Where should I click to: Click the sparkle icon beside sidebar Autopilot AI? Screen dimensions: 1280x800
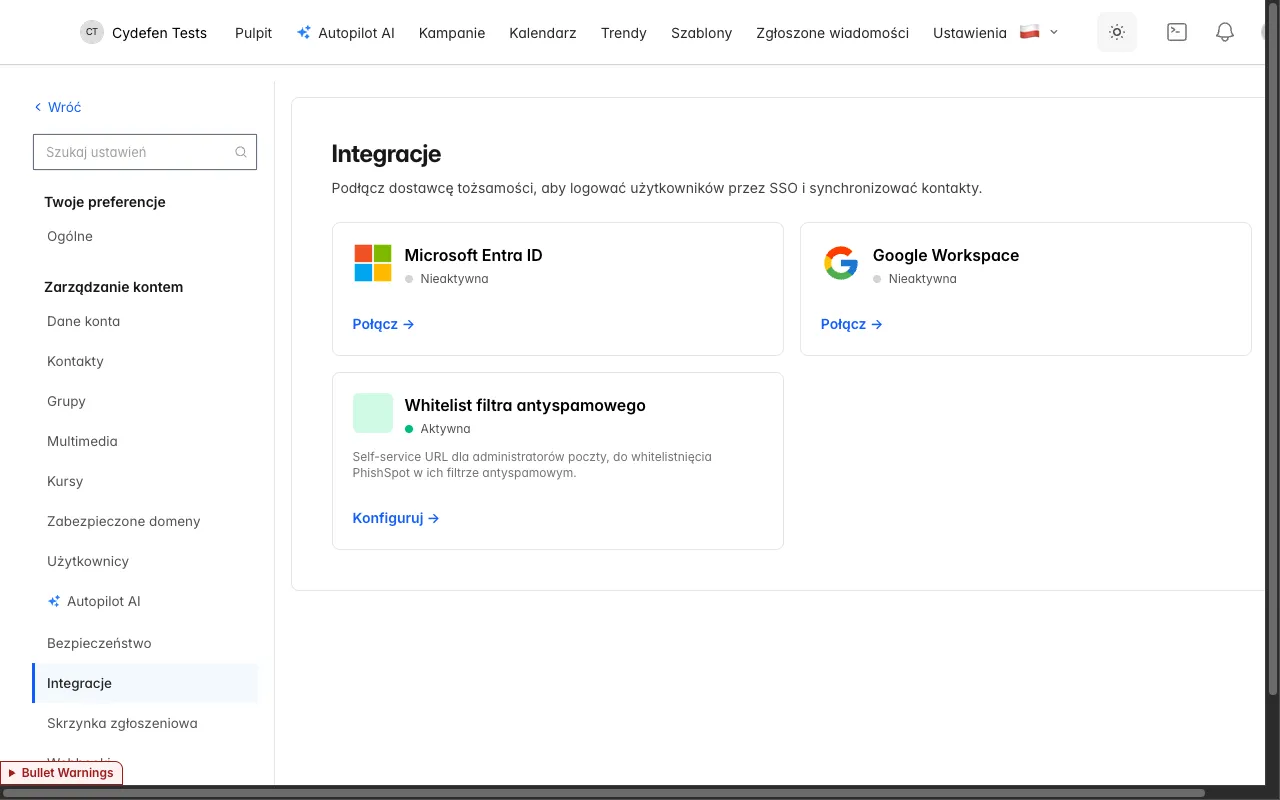click(x=54, y=601)
